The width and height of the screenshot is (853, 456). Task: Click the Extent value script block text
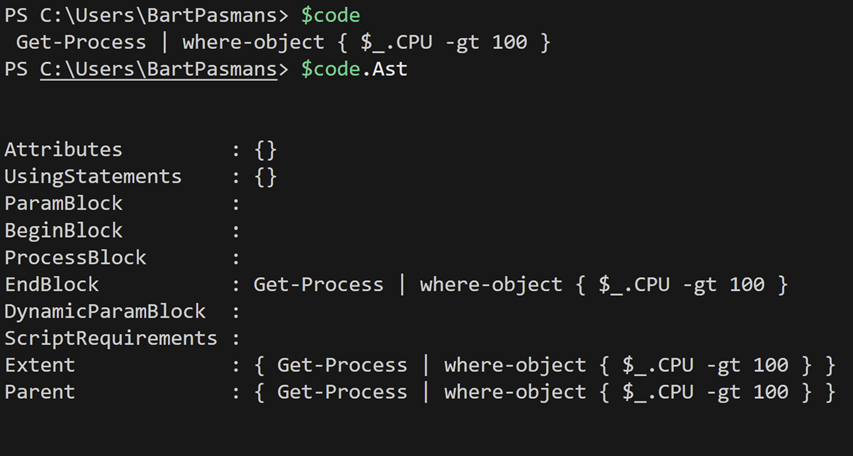coord(545,366)
